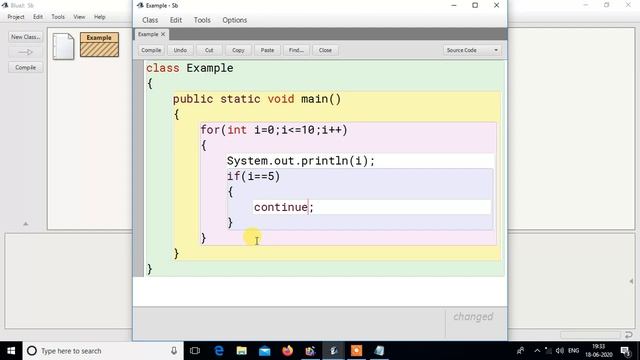Image resolution: width=640 pixels, height=360 pixels.
Task: Click the if(i==5) line
Action: point(253,176)
